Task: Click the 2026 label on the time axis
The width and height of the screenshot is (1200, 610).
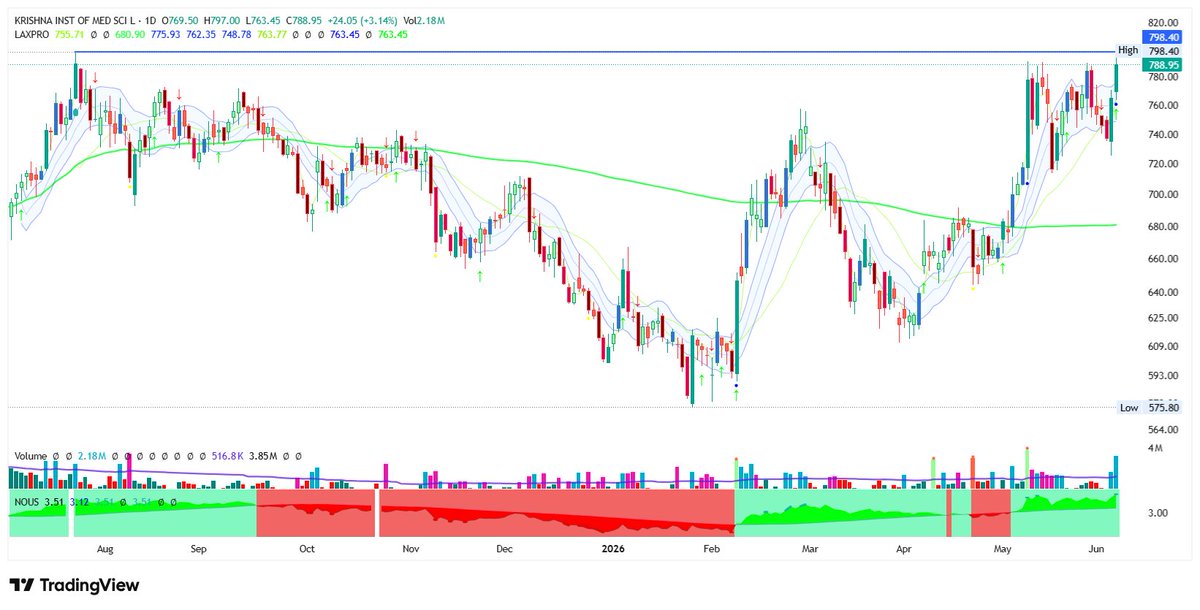Action: [613, 549]
